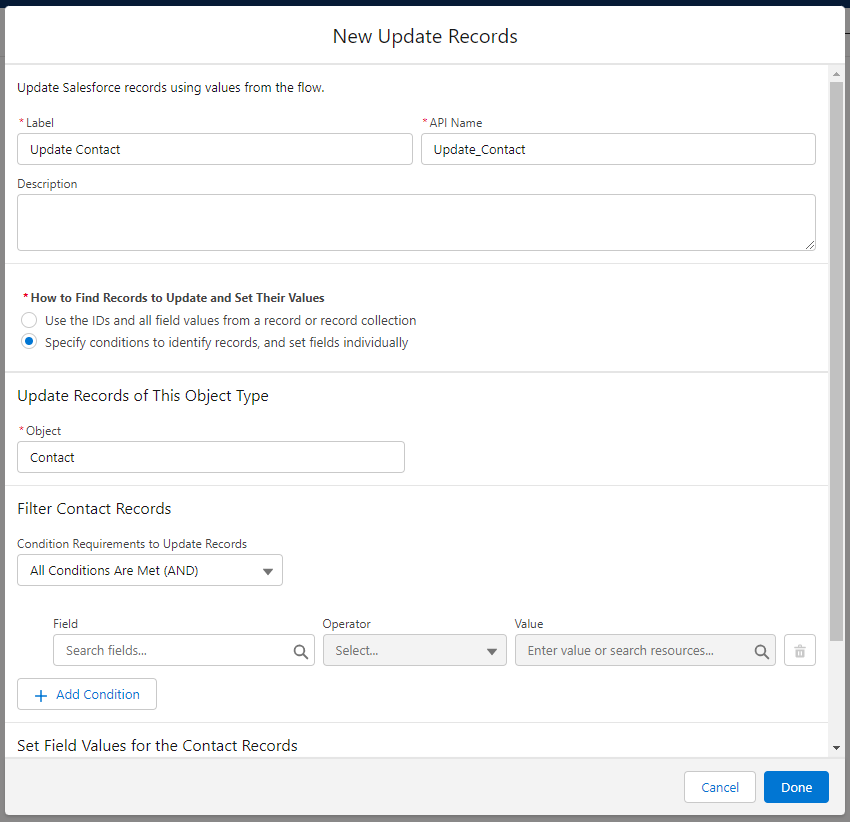Click the Label field showing Update Contact
The image size is (850, 822).
(x=214, y=149)
